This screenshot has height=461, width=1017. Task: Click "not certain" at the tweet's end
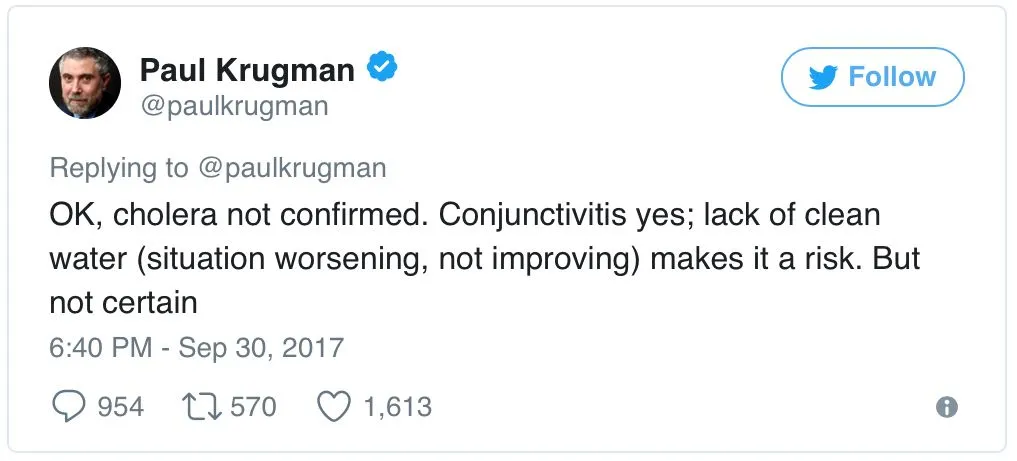(124, 301)
